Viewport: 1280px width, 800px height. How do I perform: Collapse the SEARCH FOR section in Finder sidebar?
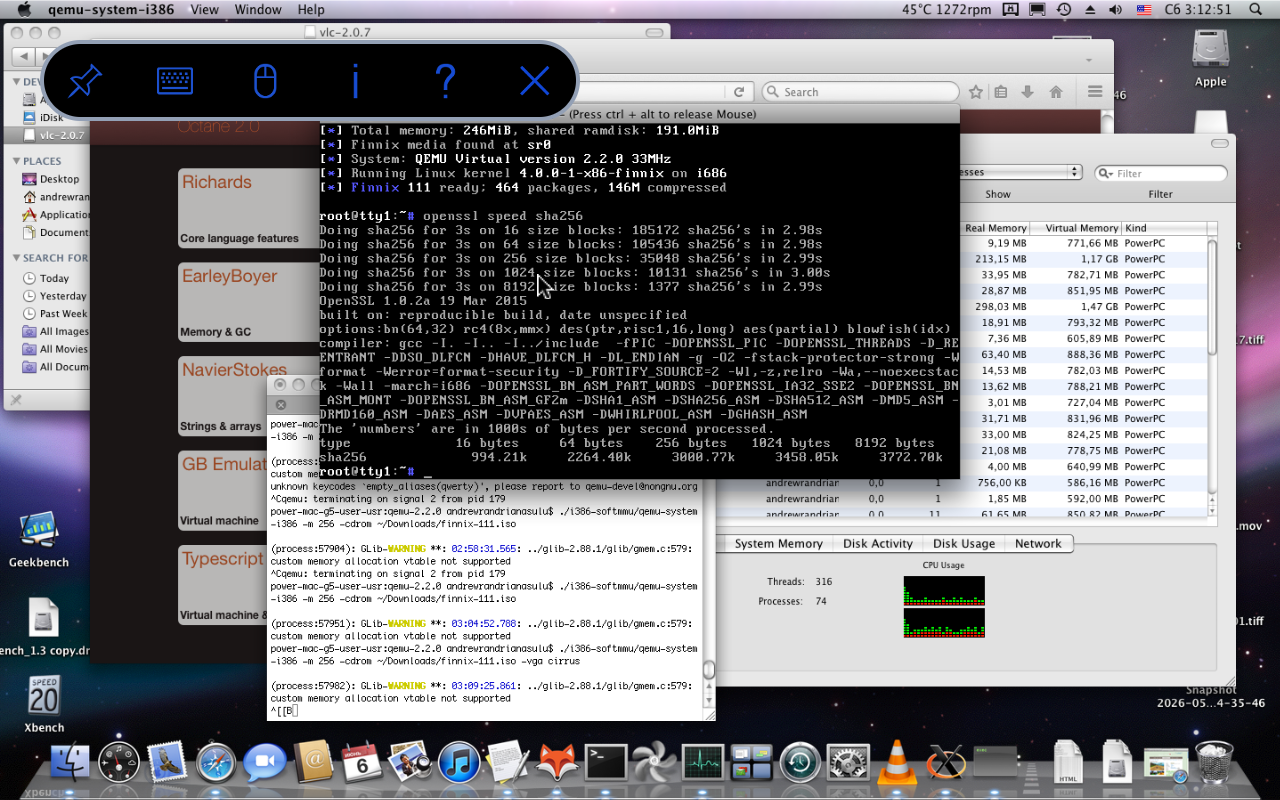[x=16, y=258]
